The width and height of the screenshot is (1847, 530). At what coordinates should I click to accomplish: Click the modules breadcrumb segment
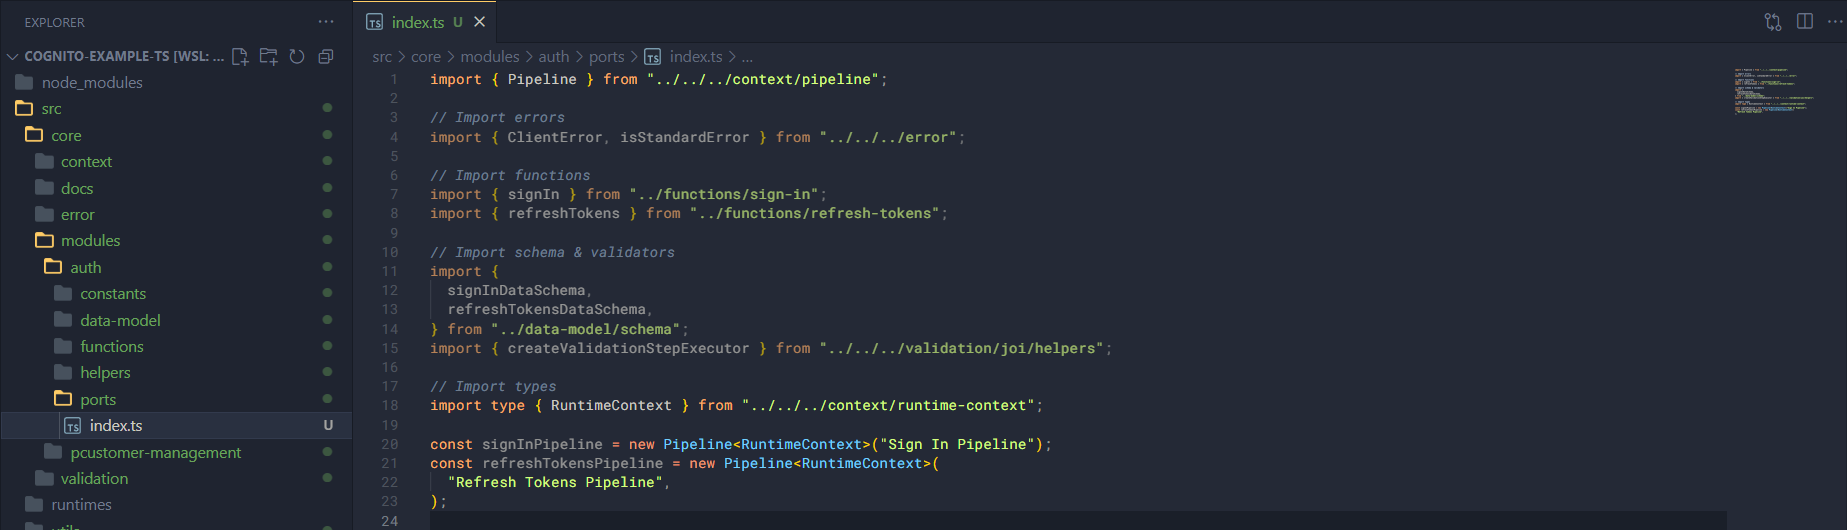click(489, 57)
